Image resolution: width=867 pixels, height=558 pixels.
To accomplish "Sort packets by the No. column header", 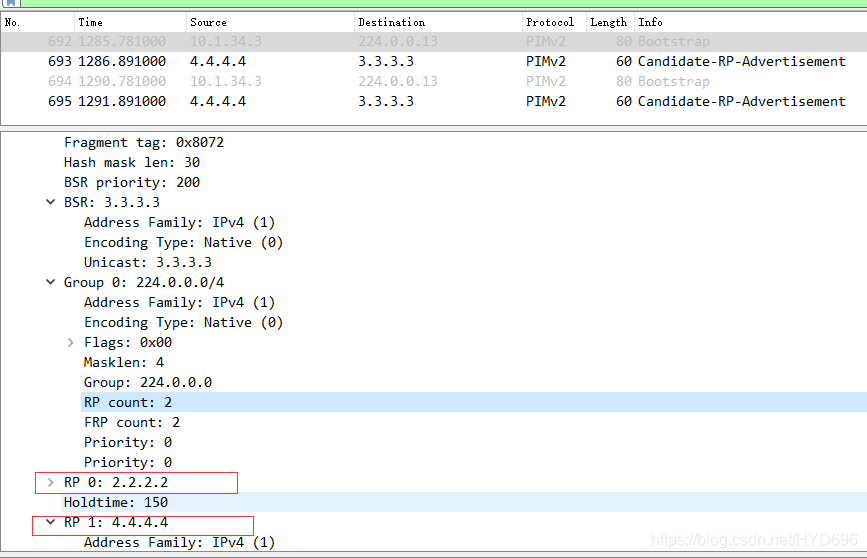I will (x=38, y=22).
